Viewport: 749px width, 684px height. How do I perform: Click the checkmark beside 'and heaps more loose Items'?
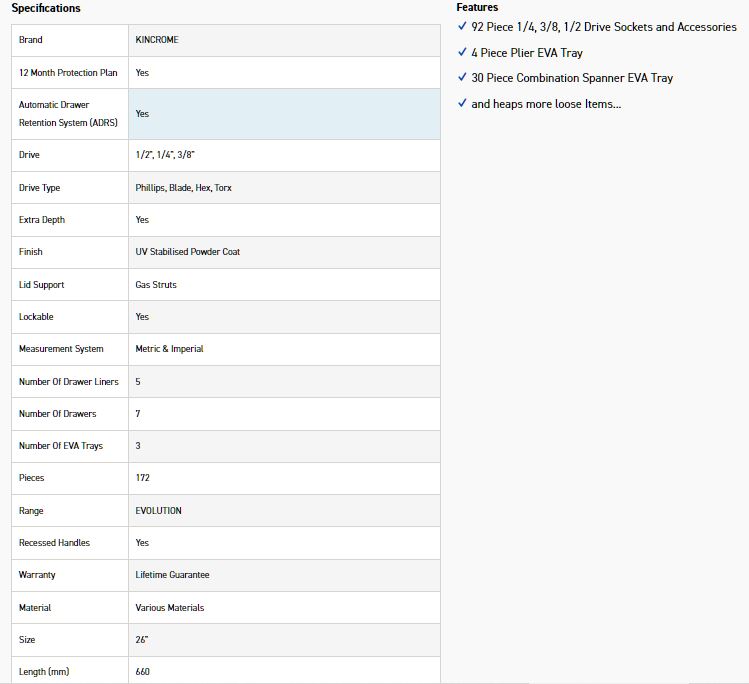[461, 103]
